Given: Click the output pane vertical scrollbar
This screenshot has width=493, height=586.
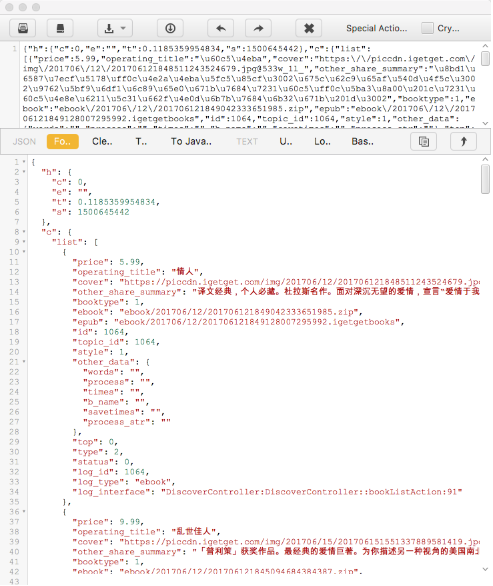Looking at the screenshot, I should 485,180.
